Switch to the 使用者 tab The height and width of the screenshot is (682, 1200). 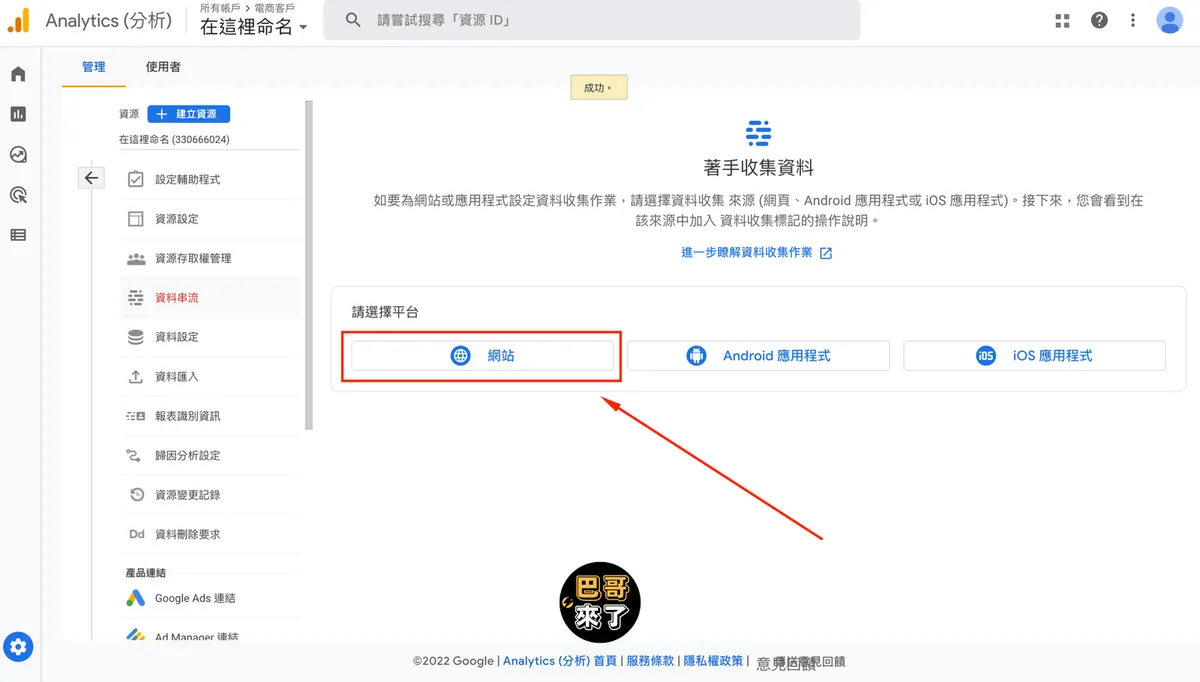pyautogui.click(x=163, y=67)
